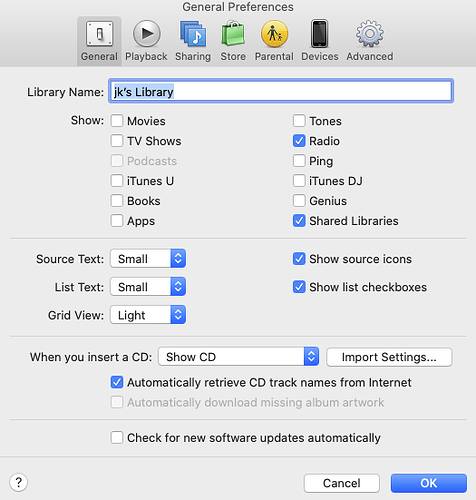
Task: Open help with the question mark button
Action: click(x=19, y=482)
